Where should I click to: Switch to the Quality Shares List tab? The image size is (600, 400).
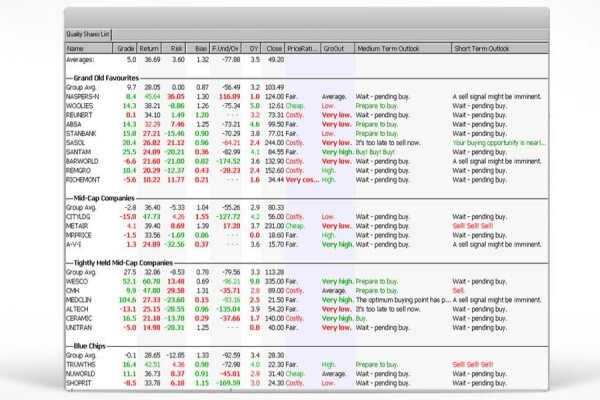pos(88,34)
